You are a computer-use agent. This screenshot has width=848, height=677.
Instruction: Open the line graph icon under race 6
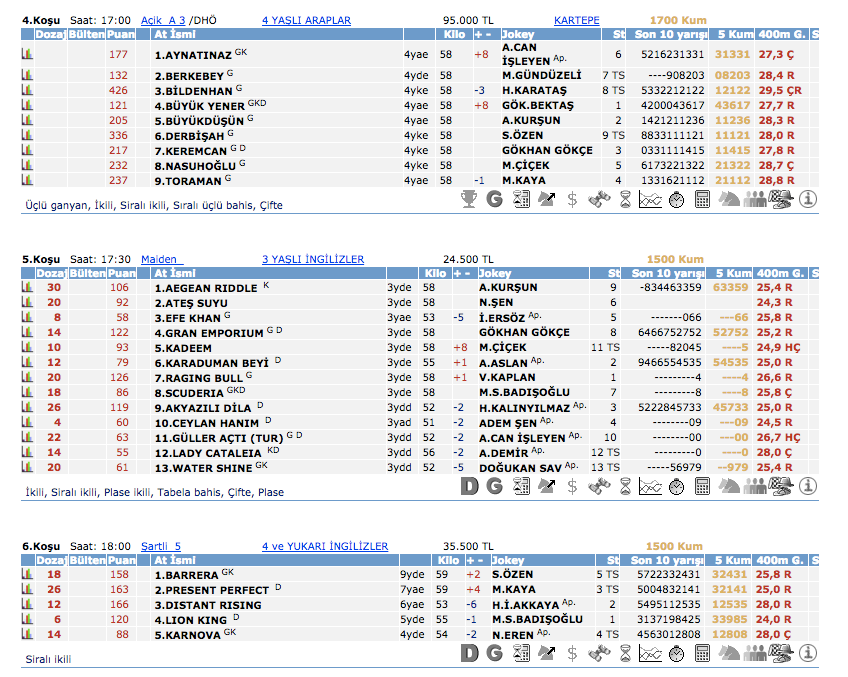click(650, 653)
